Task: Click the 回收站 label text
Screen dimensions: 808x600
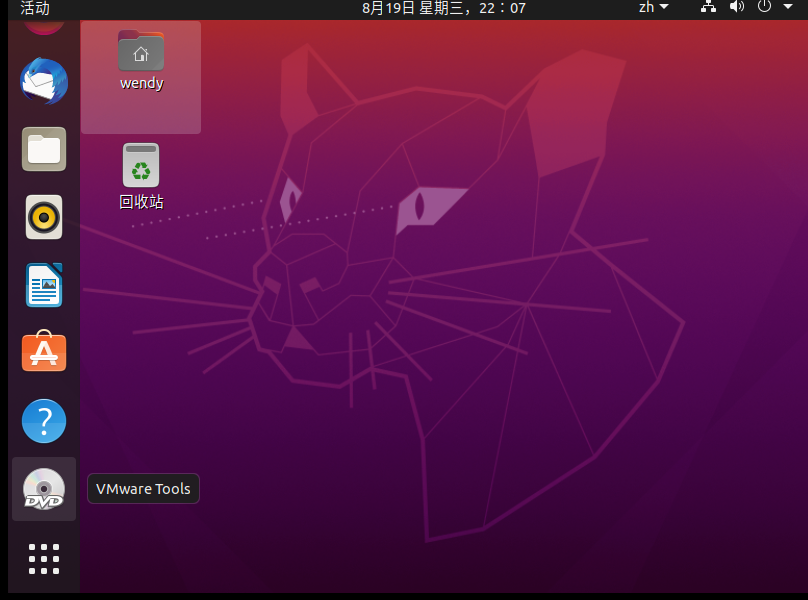Action: 141,202
